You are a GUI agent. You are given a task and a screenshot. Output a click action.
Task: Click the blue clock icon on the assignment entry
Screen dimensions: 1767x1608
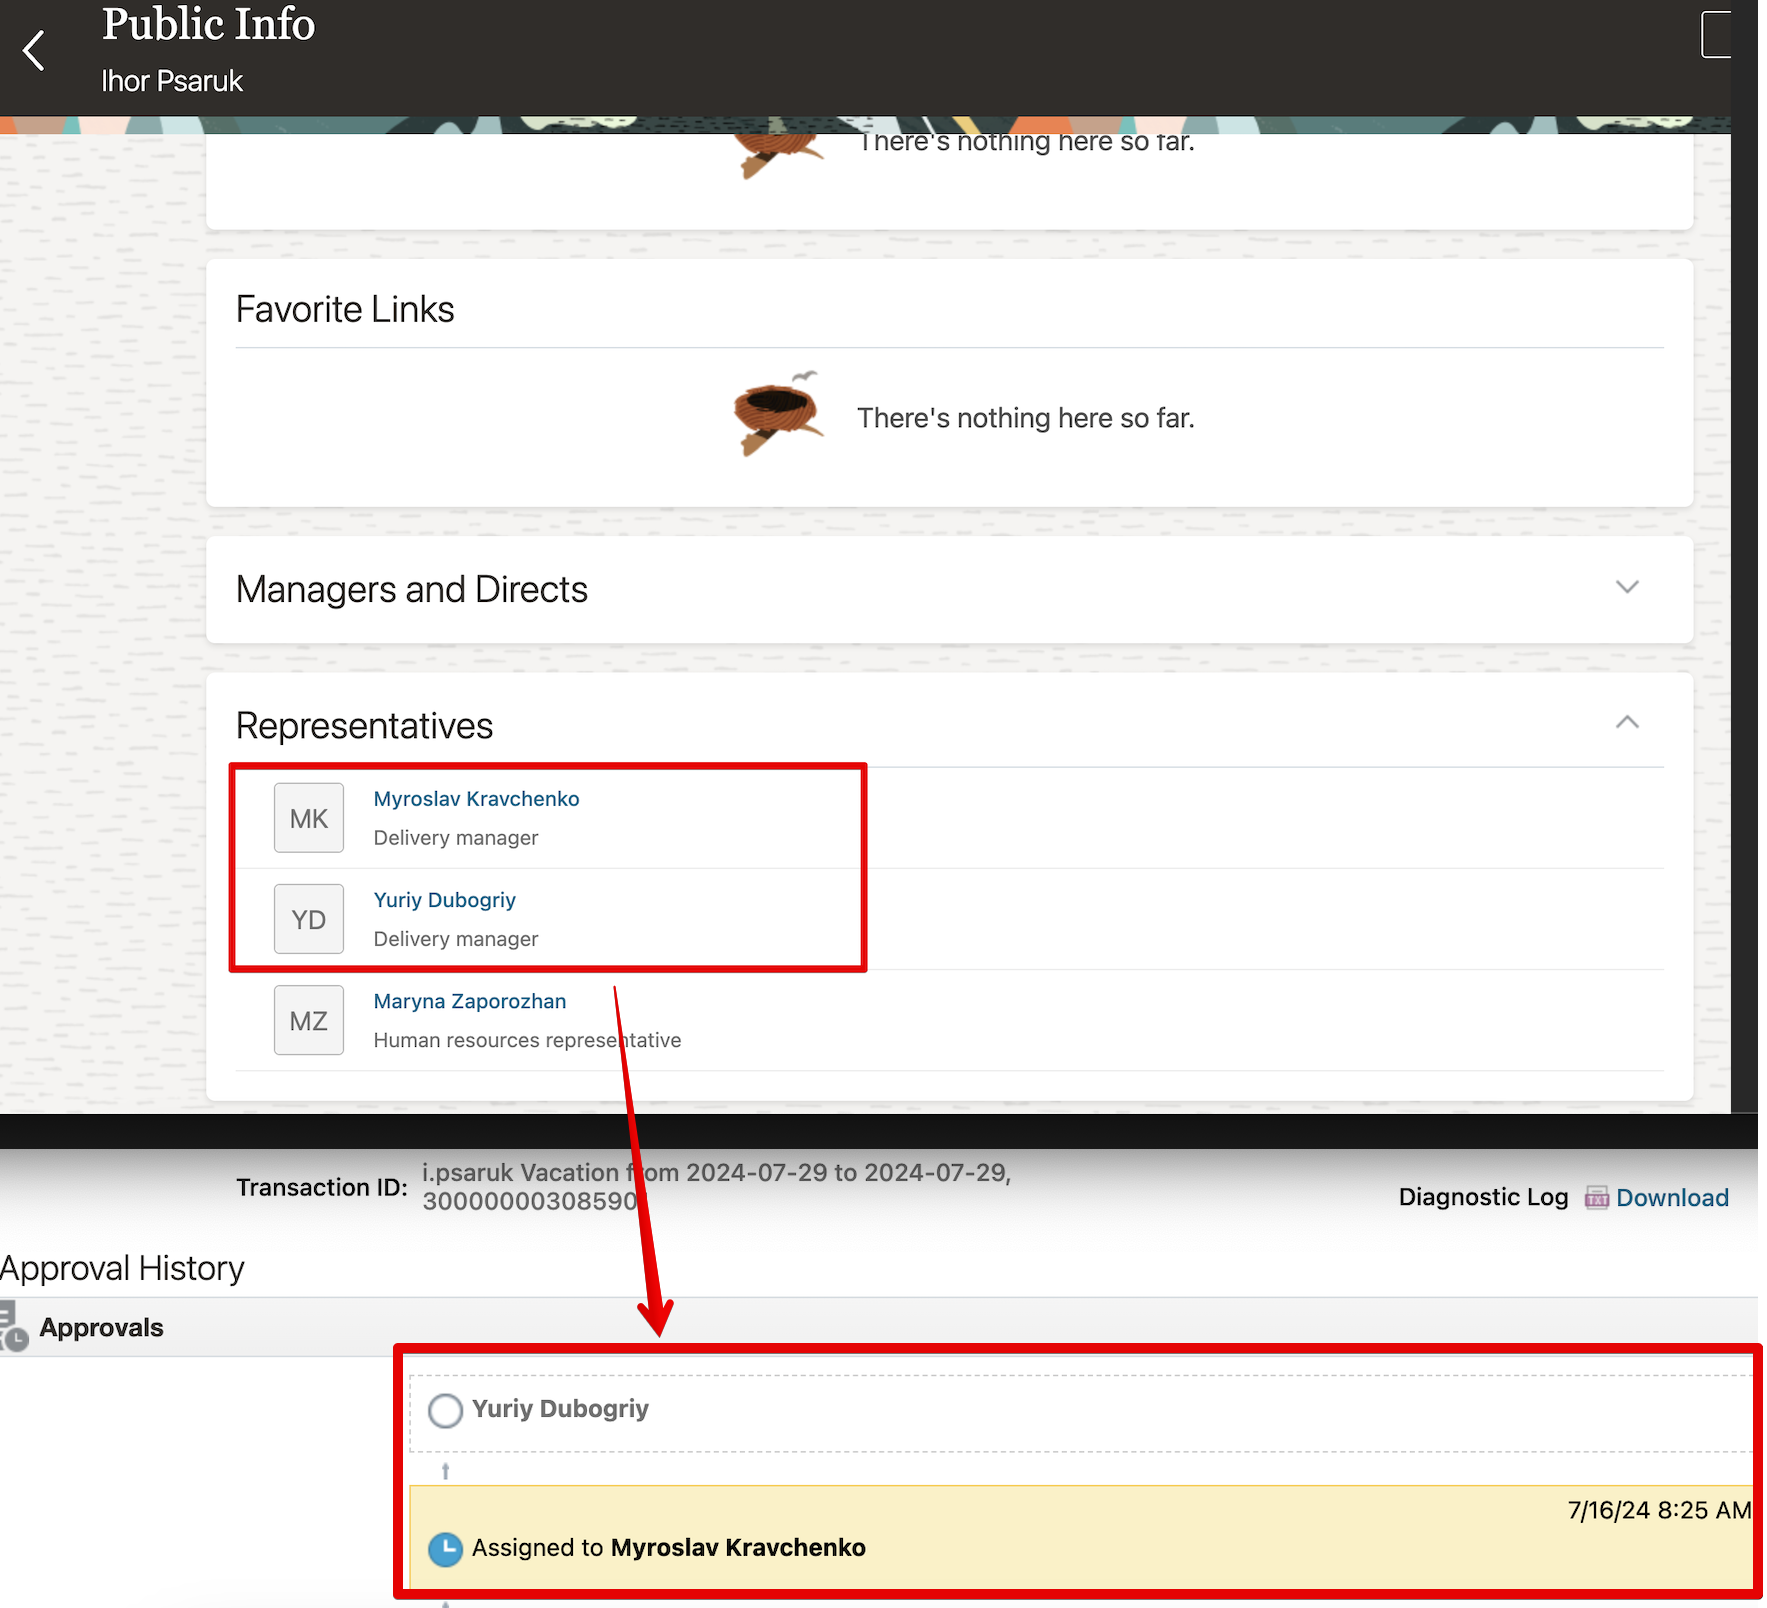(x=444, y=1547)
